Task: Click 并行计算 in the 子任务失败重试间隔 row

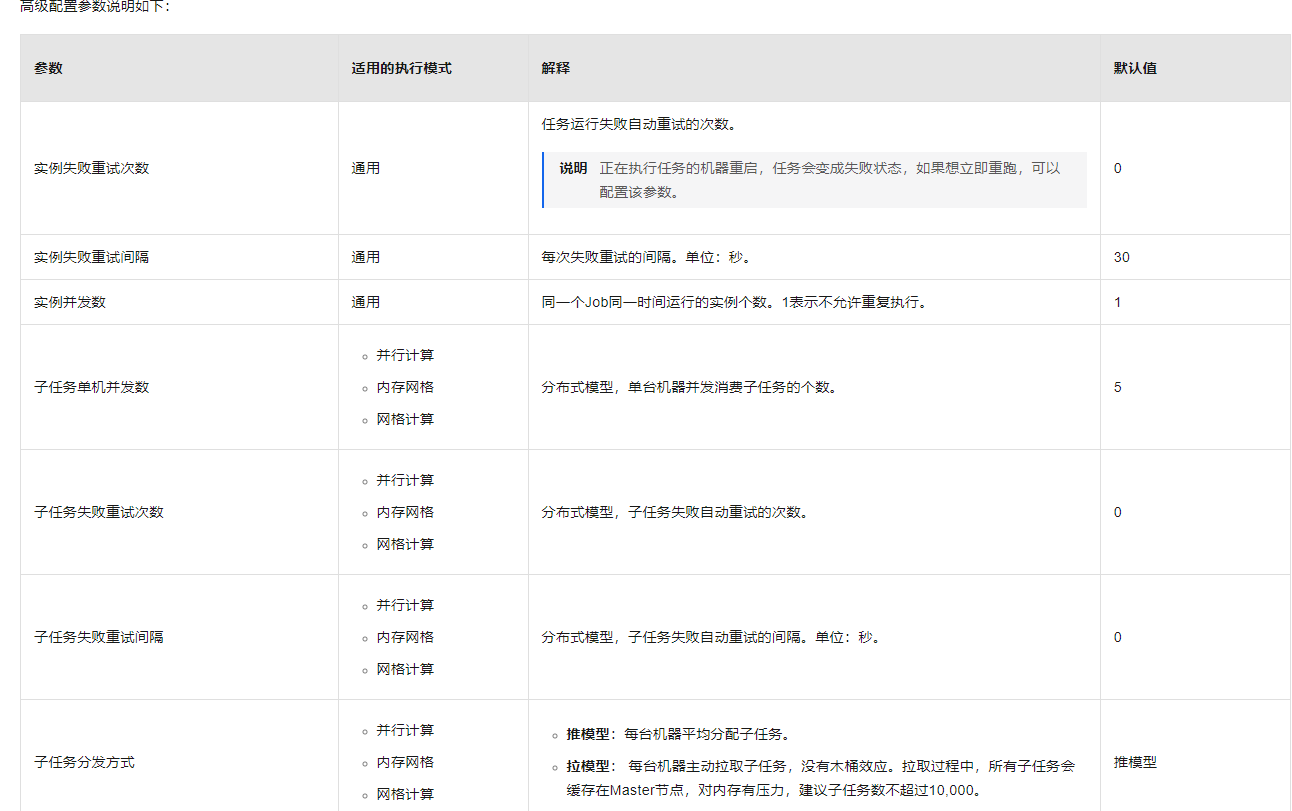Action: (x=405, y=605)
